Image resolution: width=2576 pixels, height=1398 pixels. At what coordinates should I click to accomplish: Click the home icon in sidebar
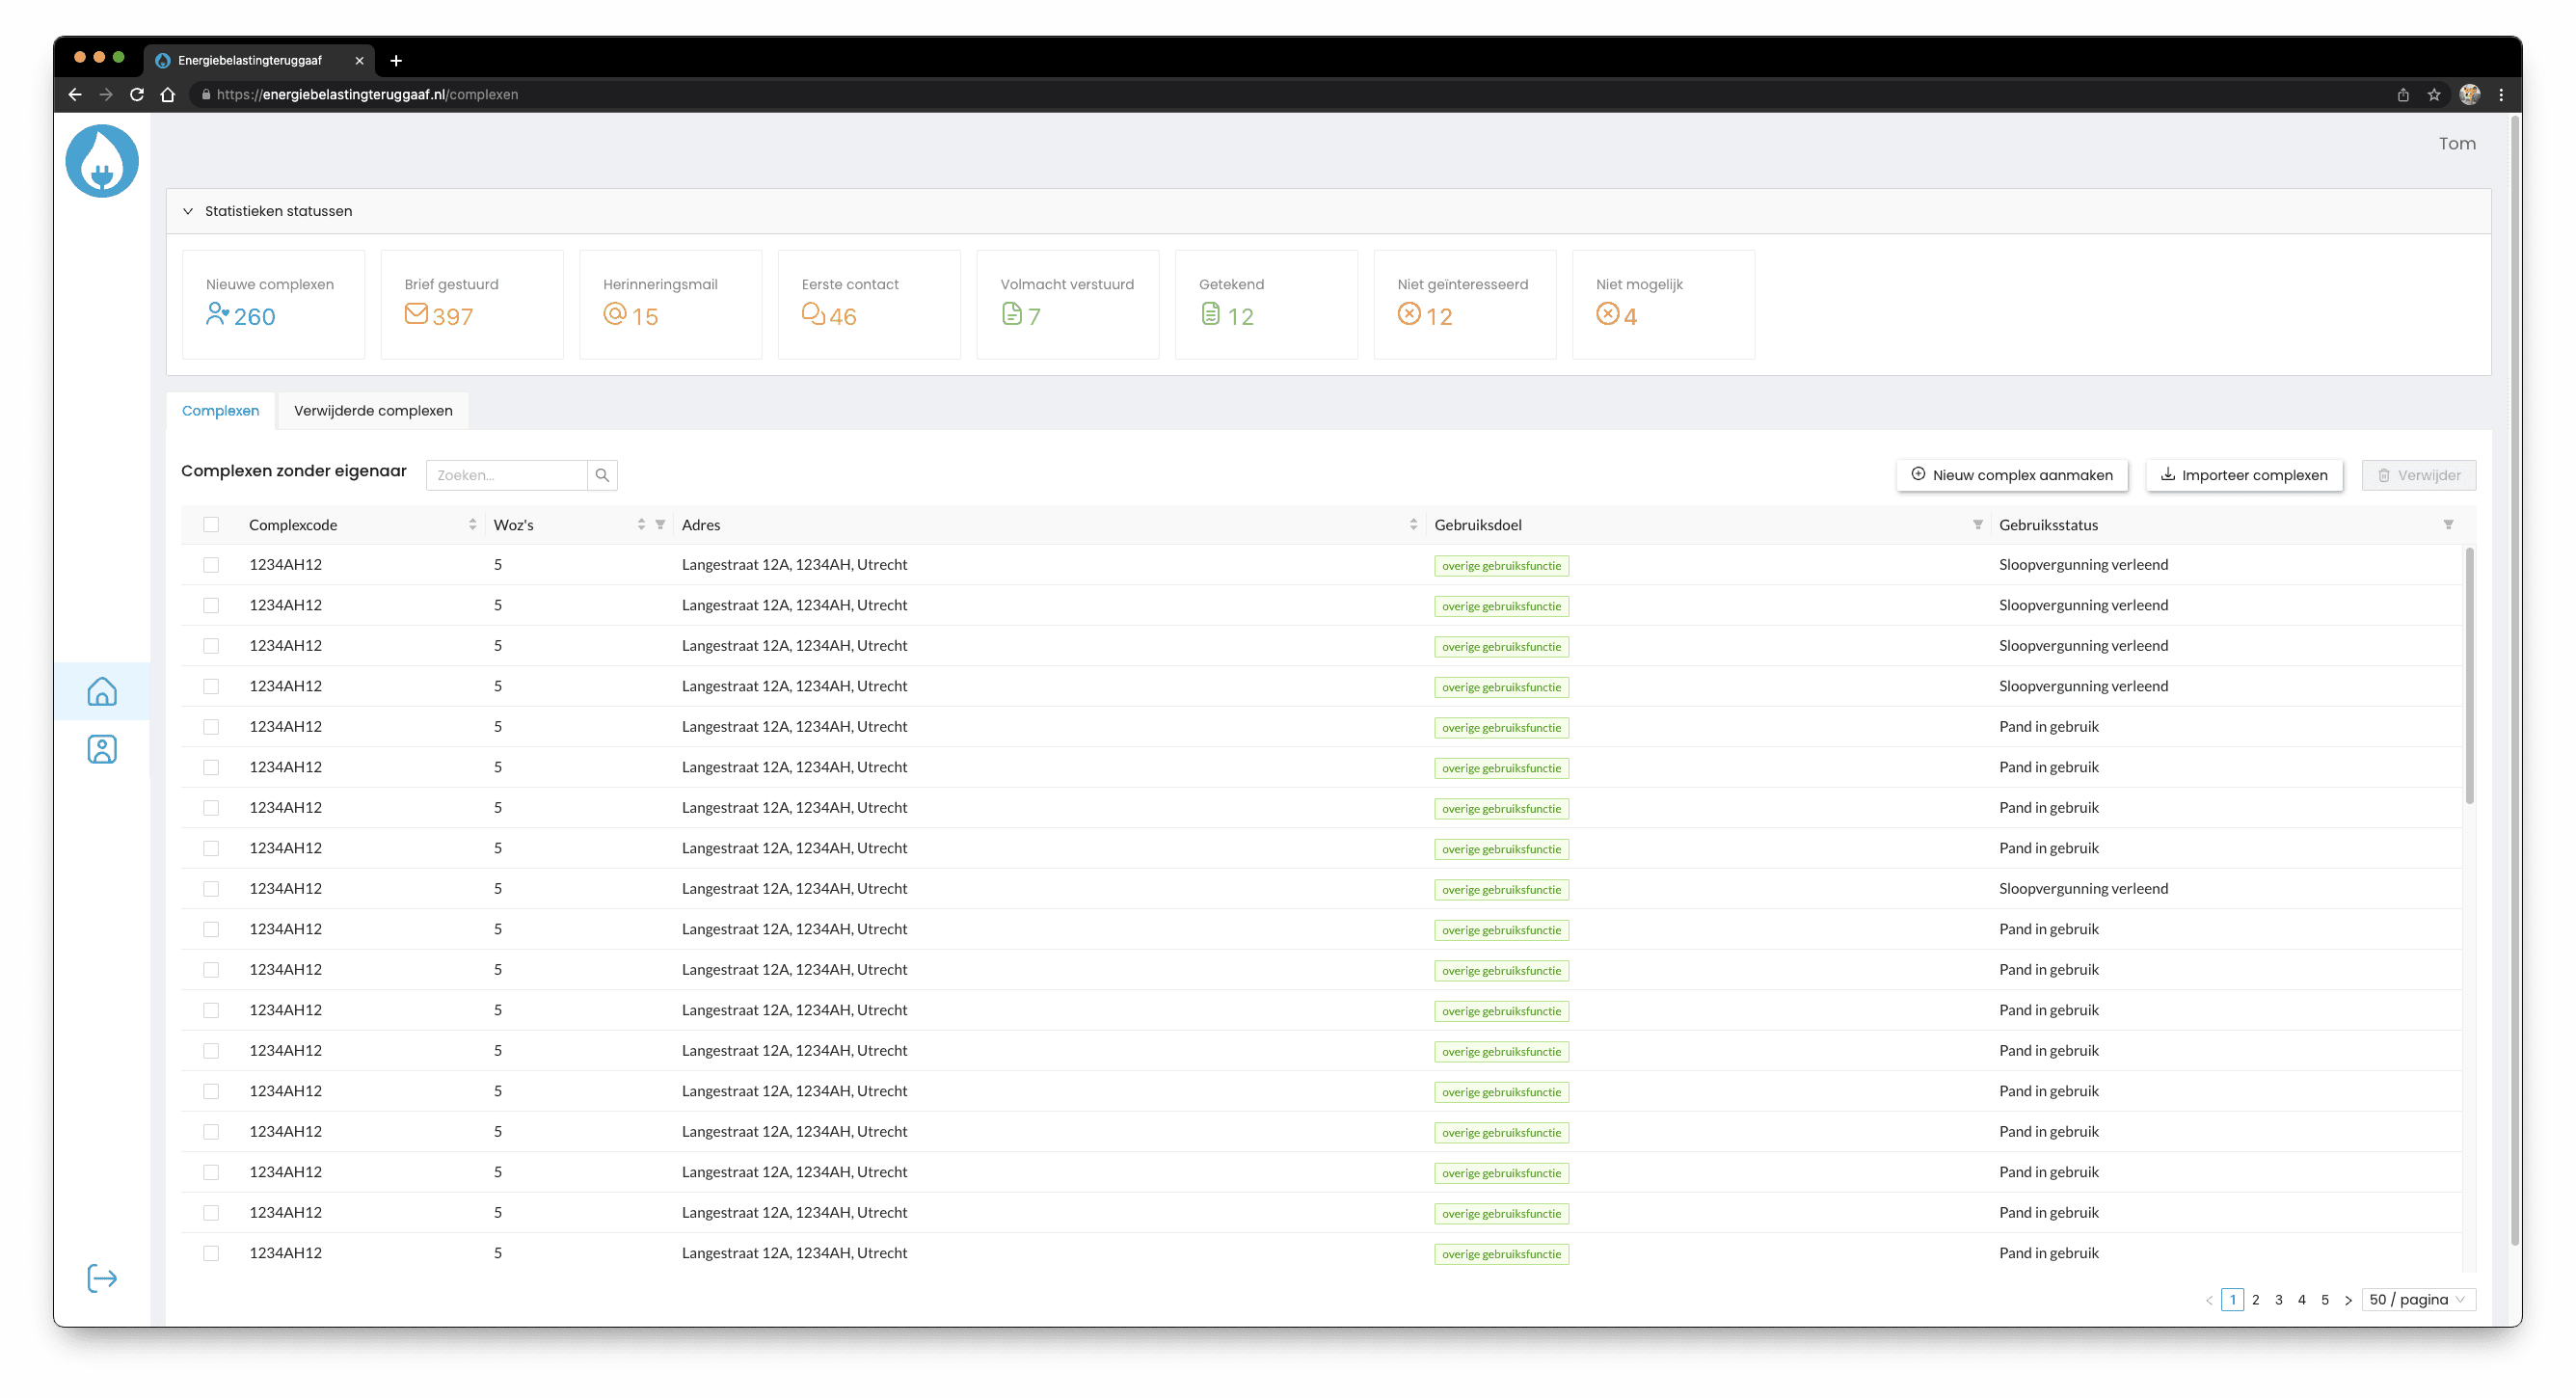pyautogui.click(x=102, y=691)
